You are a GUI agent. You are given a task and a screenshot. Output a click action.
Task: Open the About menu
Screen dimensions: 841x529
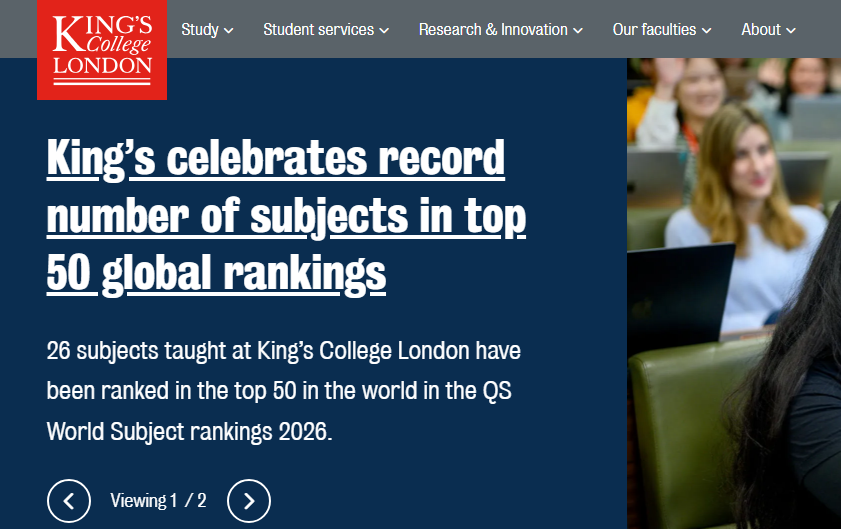[768, 30]
